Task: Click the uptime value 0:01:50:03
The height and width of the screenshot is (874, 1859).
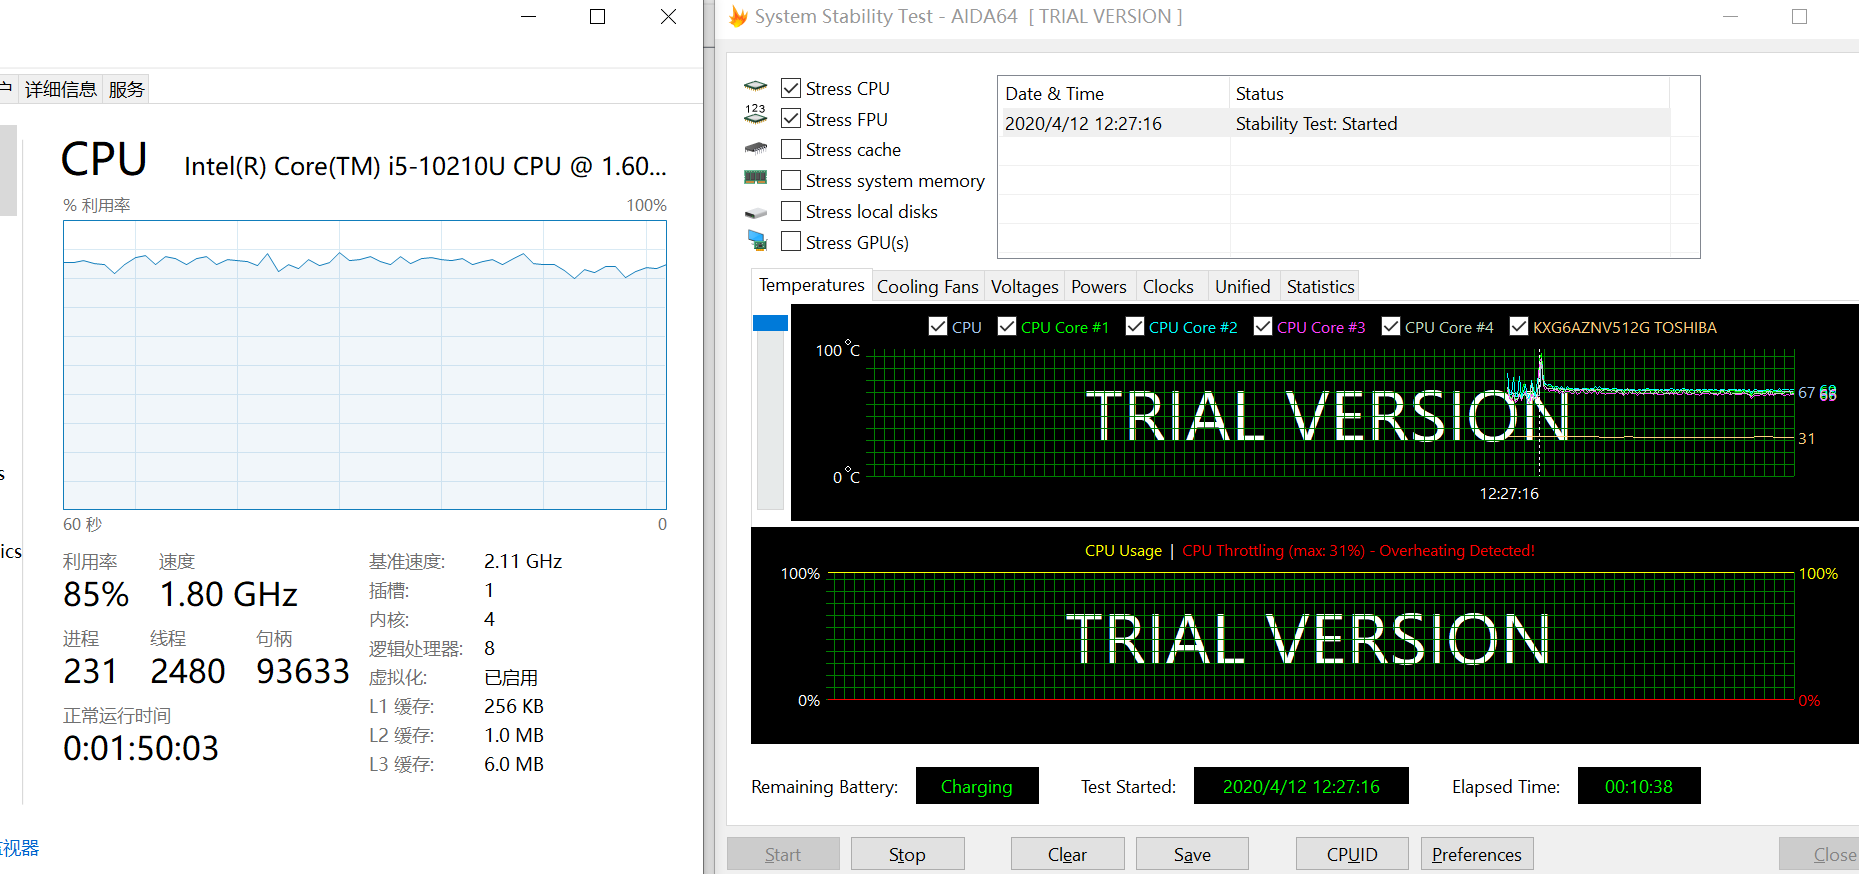Action: coord(141,748)
